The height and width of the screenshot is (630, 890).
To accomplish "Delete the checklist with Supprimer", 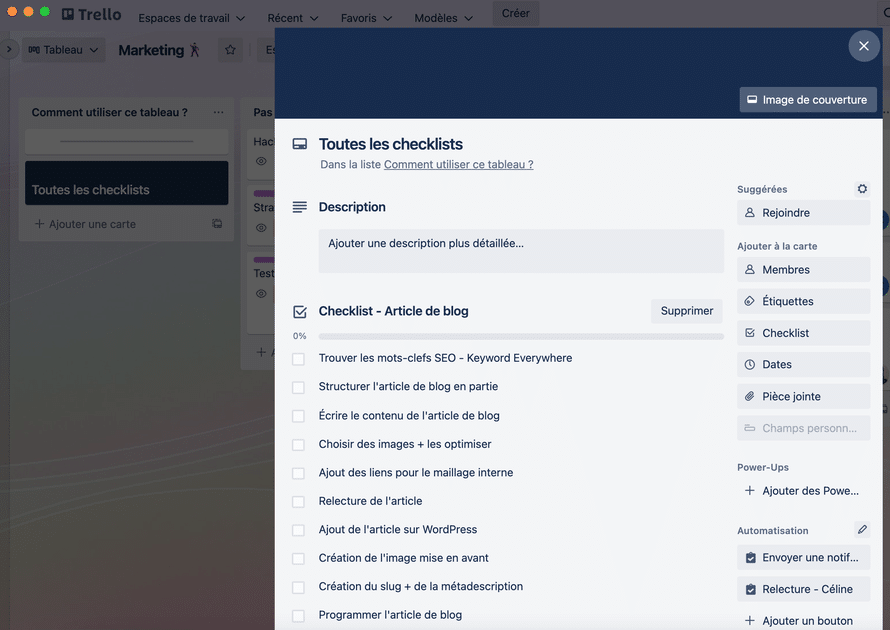I will point(687,311).
